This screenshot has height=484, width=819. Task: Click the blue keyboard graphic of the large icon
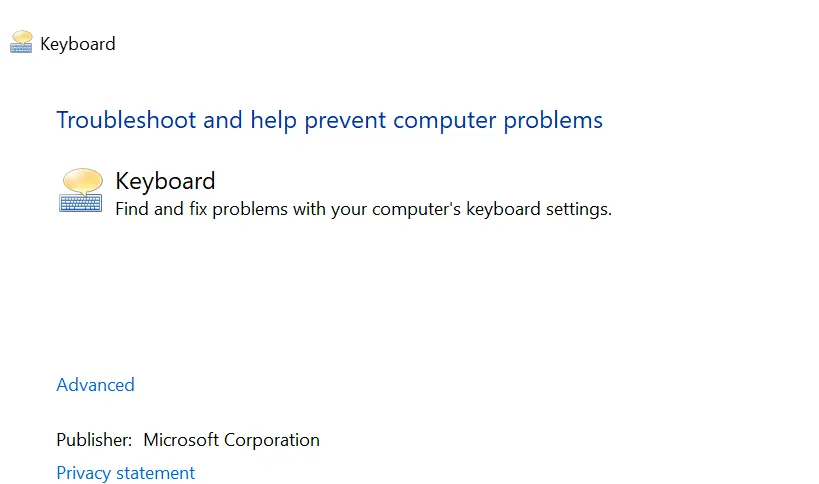click(80, 202)
